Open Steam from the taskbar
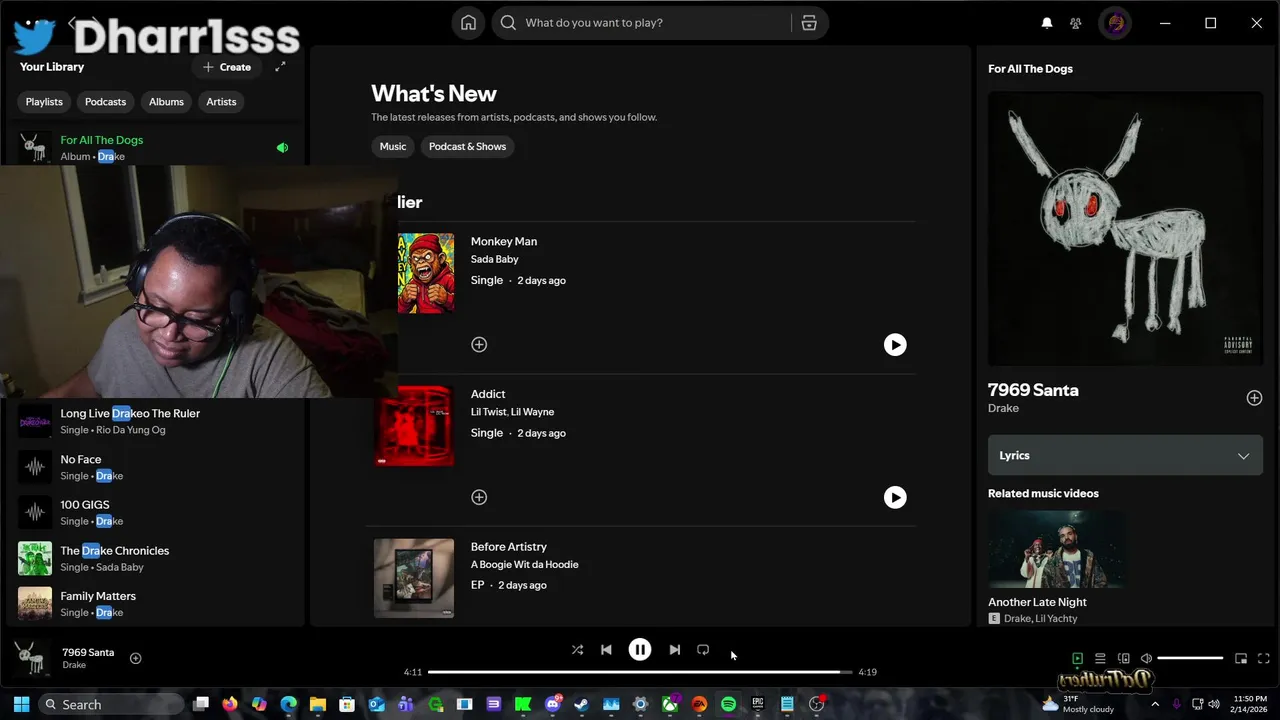Viewport: 1280px width, 720px height. coord(581,704)
